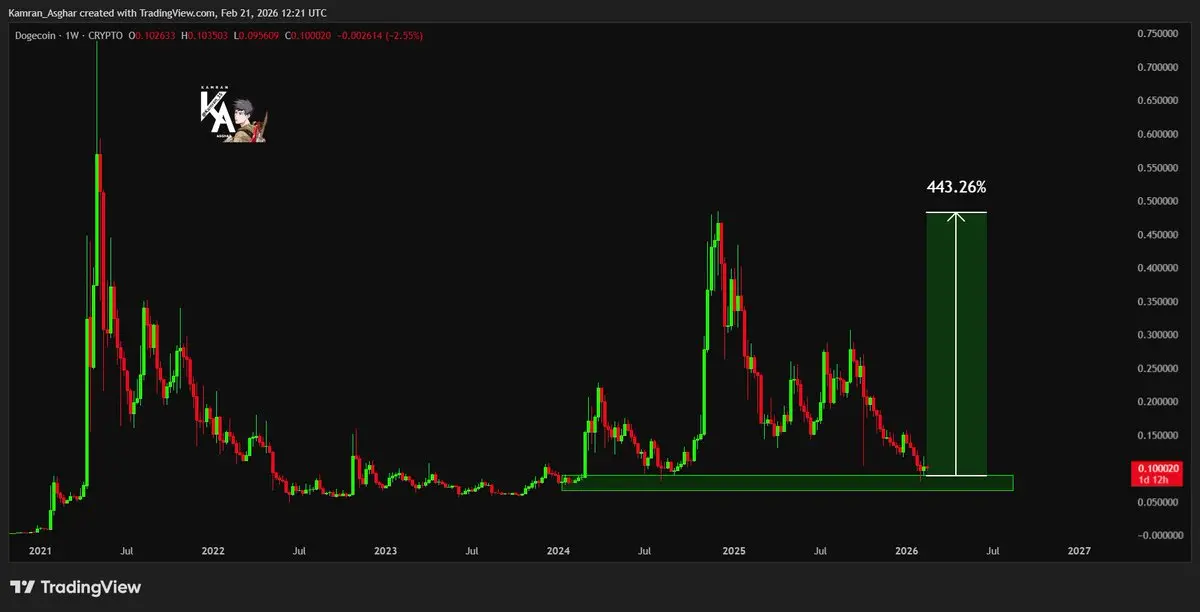Click the 2021 label on time axis
The width and height of the screenshot is (1200, 612).
tap(40, 551)
